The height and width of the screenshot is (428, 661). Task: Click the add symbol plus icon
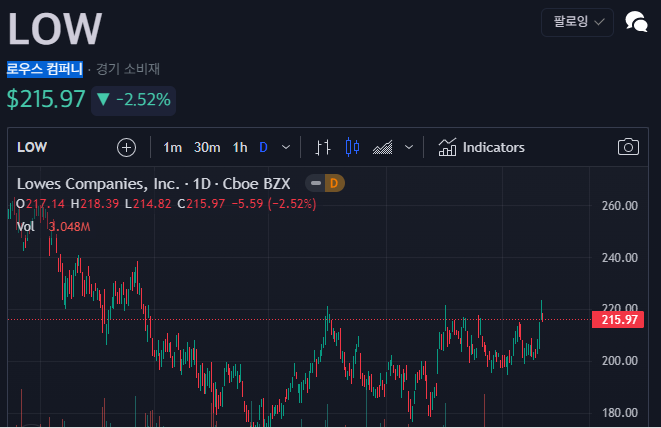126,148
